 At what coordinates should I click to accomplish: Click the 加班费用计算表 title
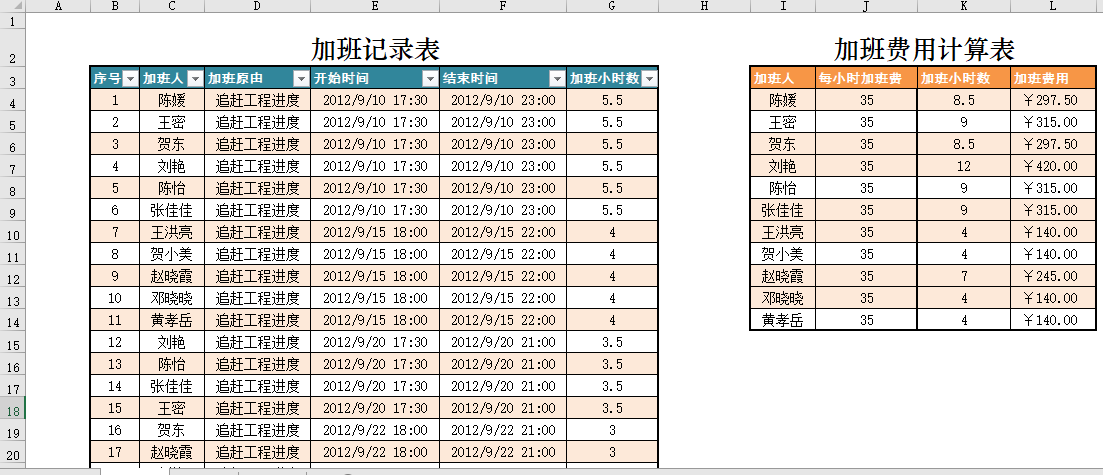click(924, 49)
